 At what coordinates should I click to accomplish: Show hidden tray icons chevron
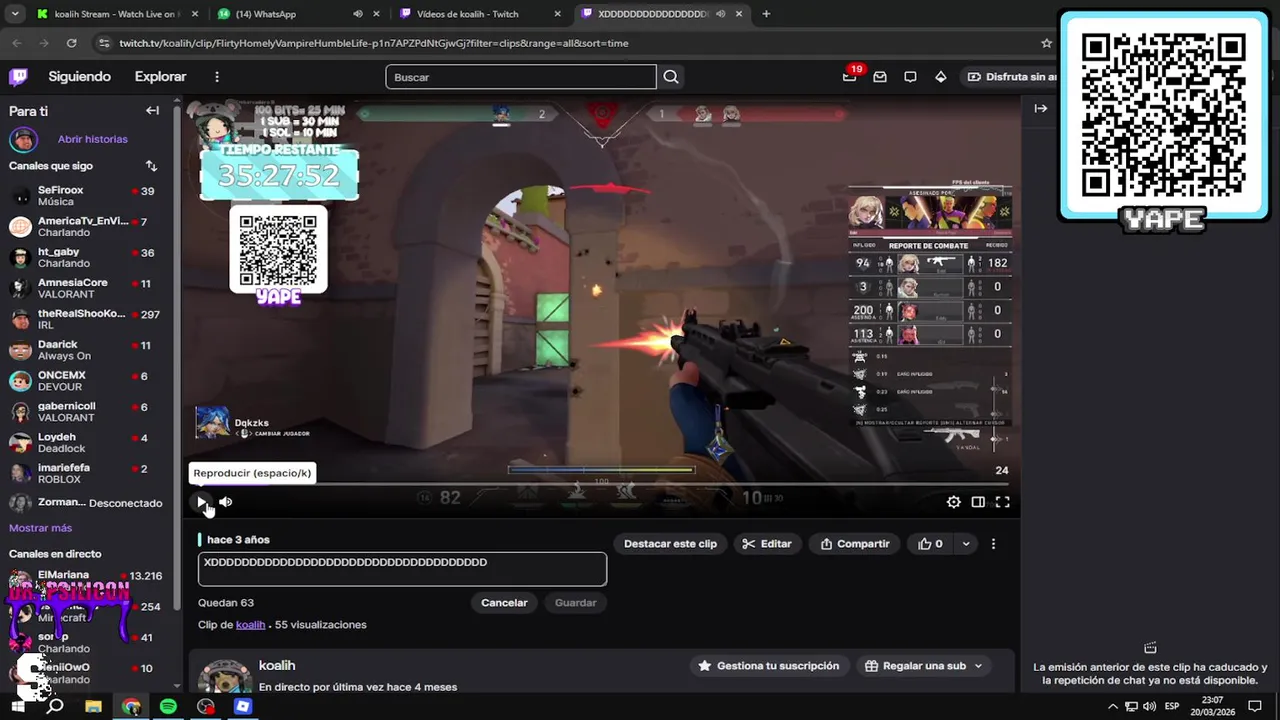click(x=1112, y=706)
